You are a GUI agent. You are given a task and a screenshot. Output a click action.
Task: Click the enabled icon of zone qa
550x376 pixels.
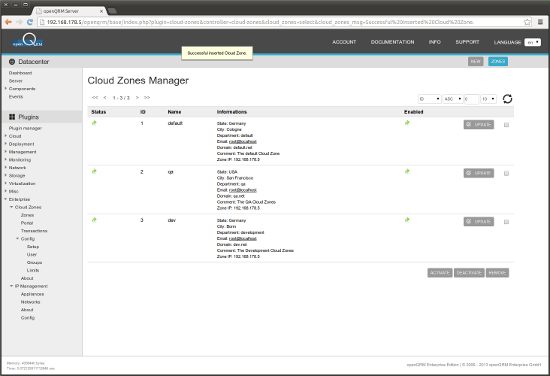click(x=407, y=172)
